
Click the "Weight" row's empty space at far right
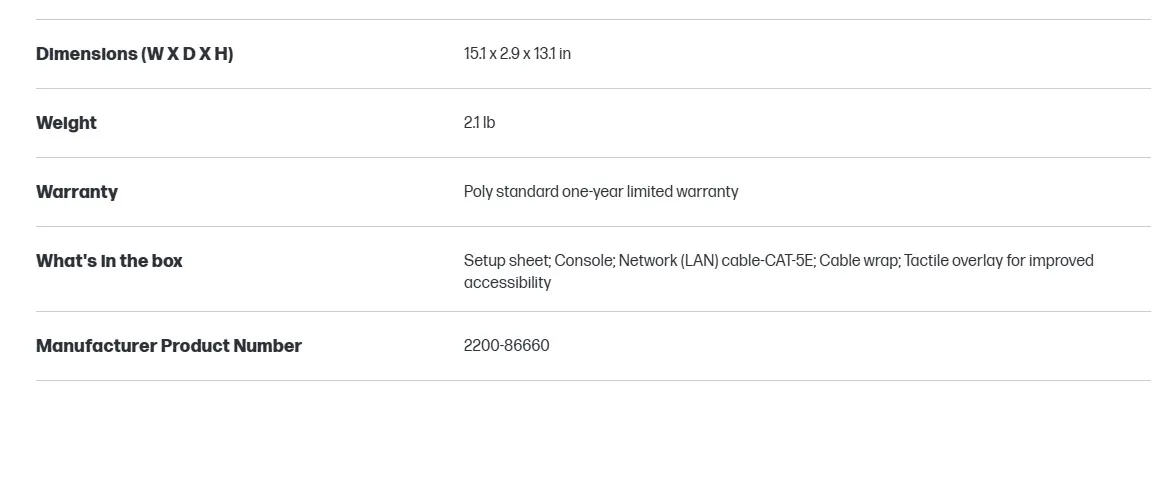[x=1050, y=123]
